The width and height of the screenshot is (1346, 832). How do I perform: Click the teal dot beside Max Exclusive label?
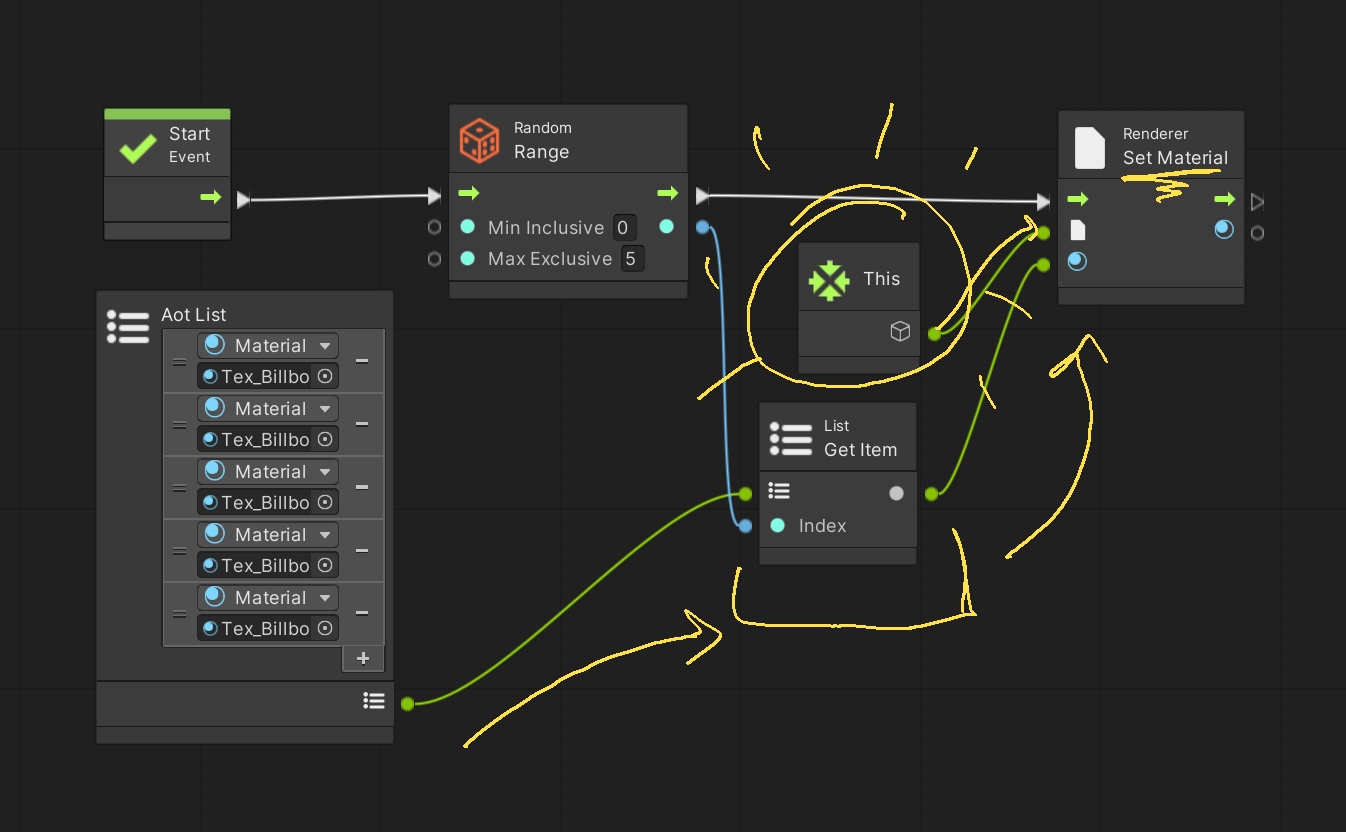click(x=467, y=258)
